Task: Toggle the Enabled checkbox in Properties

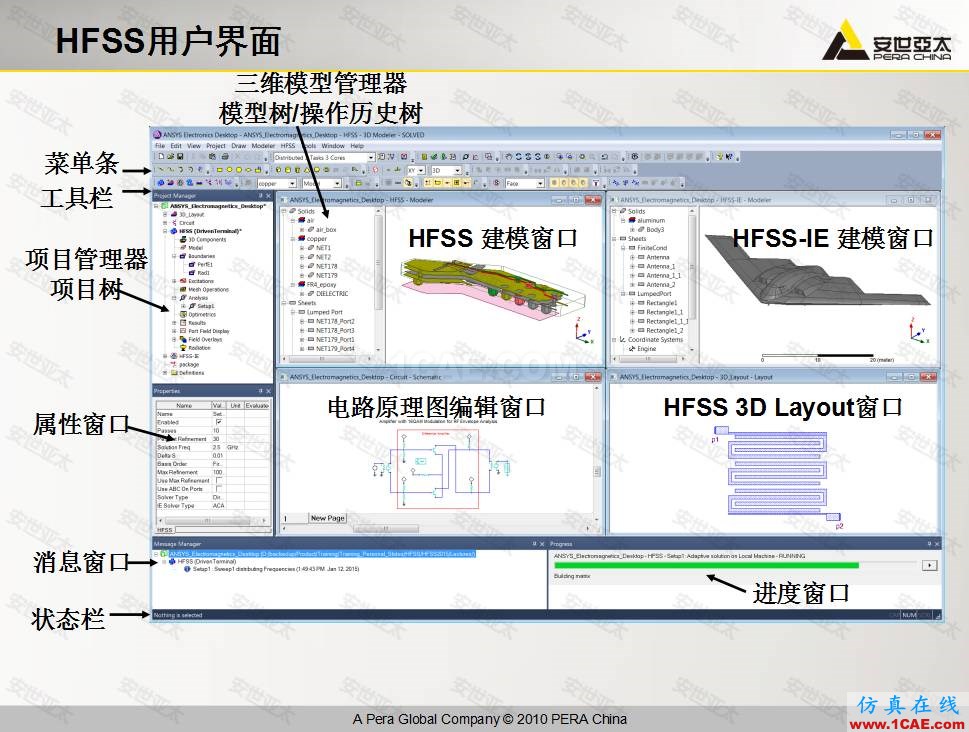Action: click(219, 422)
